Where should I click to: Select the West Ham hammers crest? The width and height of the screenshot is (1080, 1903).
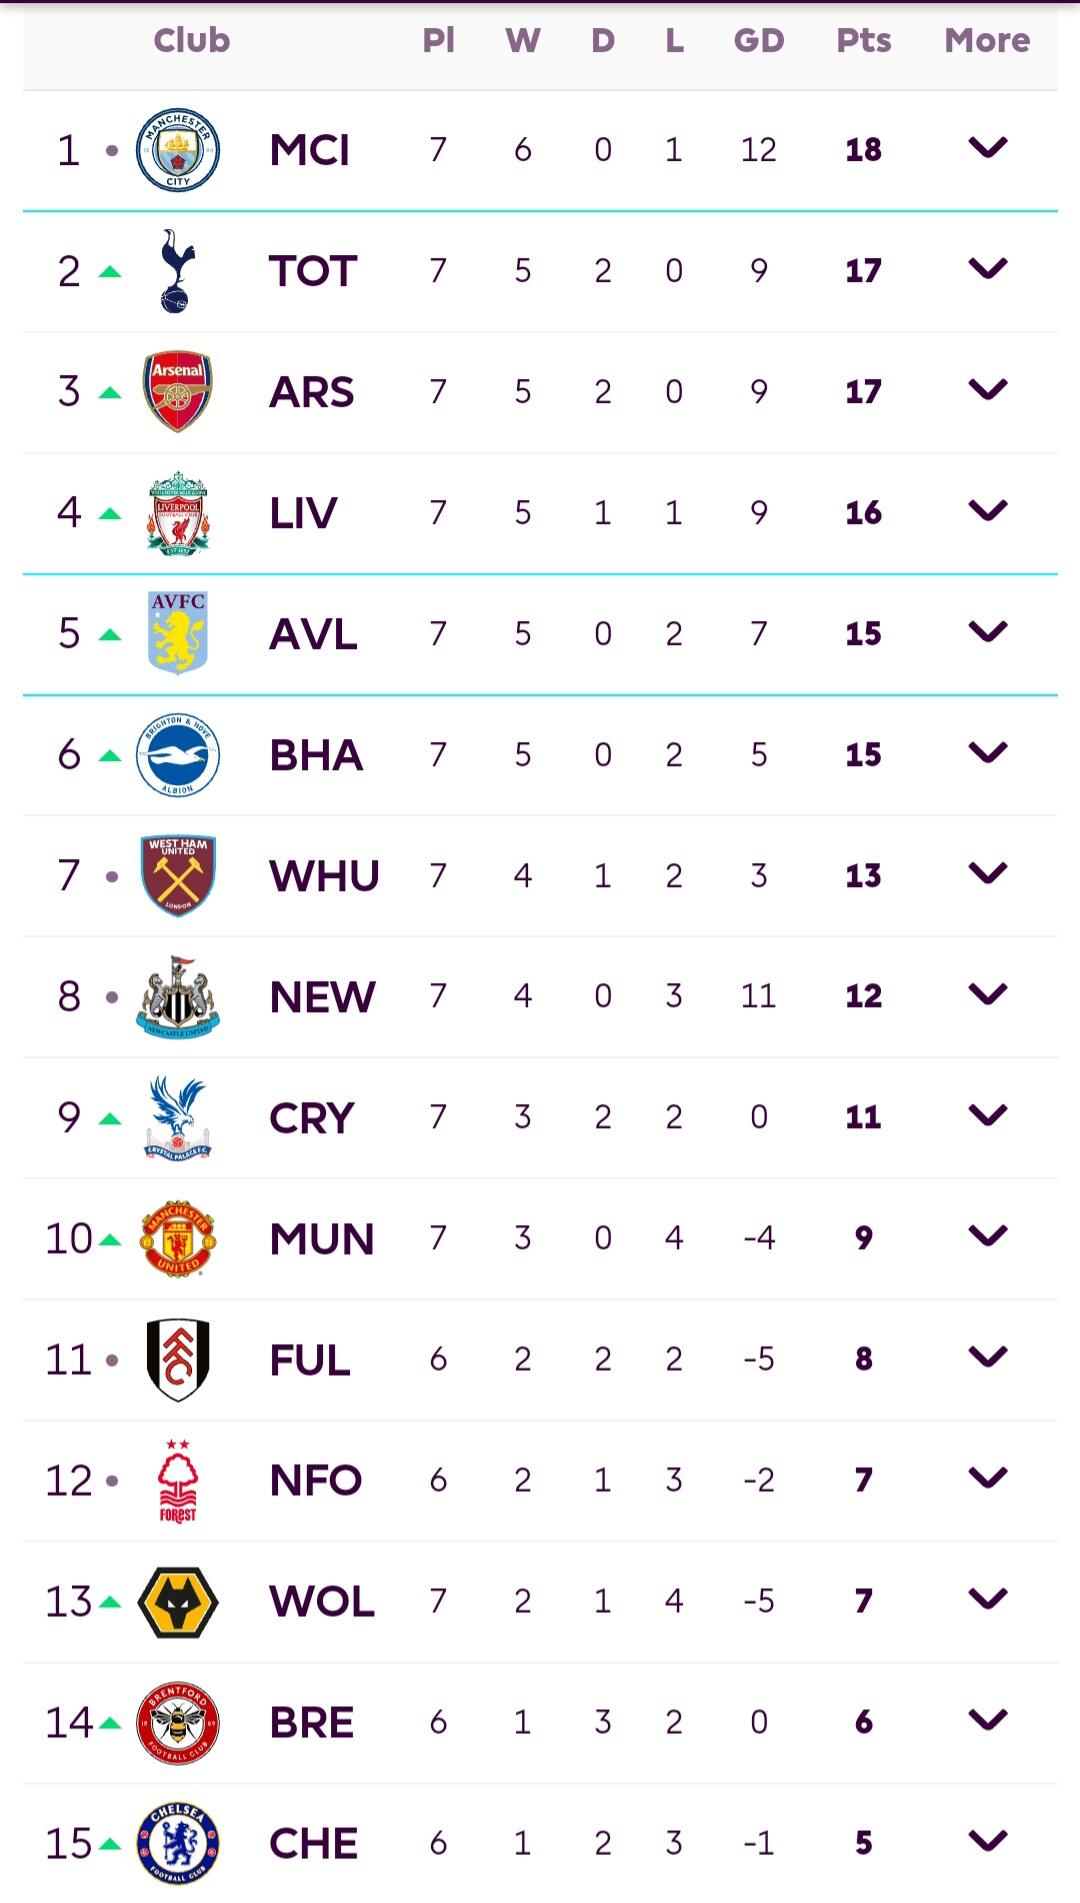click(x=178, y=876)
